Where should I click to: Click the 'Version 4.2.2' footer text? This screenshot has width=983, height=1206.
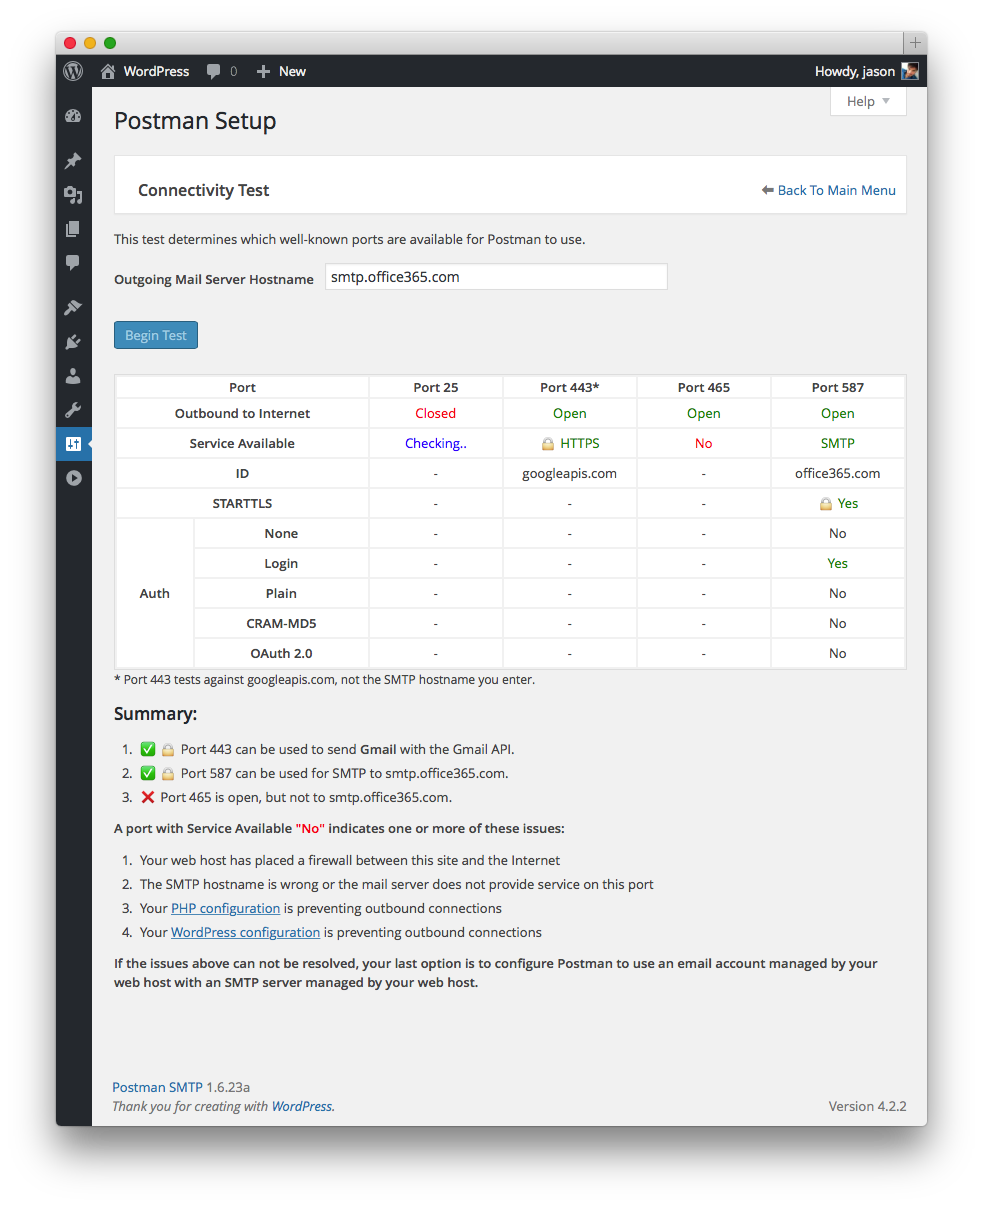[x=867, y=1106]
